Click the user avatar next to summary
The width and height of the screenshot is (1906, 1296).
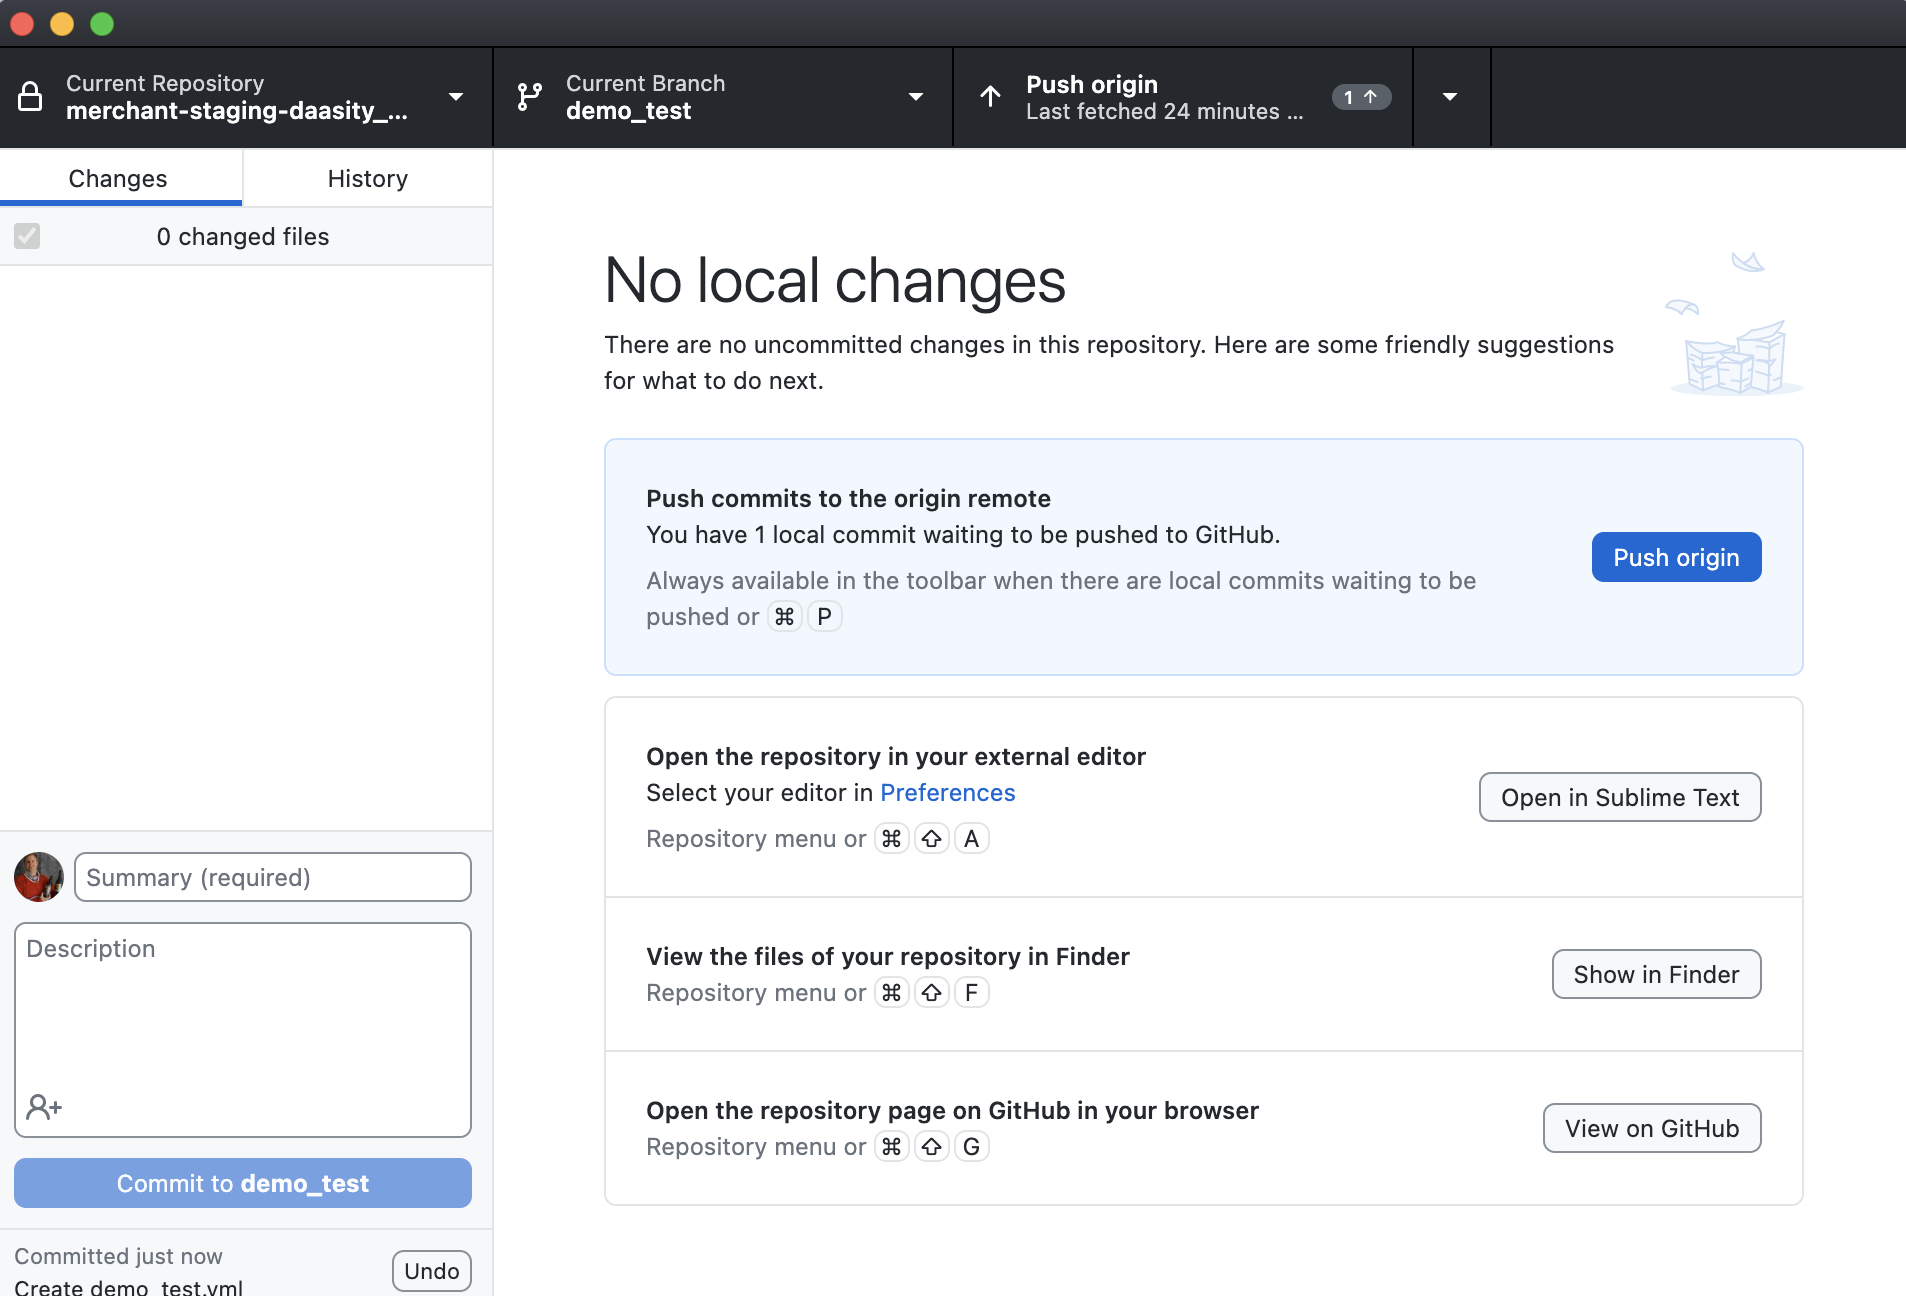(x=39, y=877)
